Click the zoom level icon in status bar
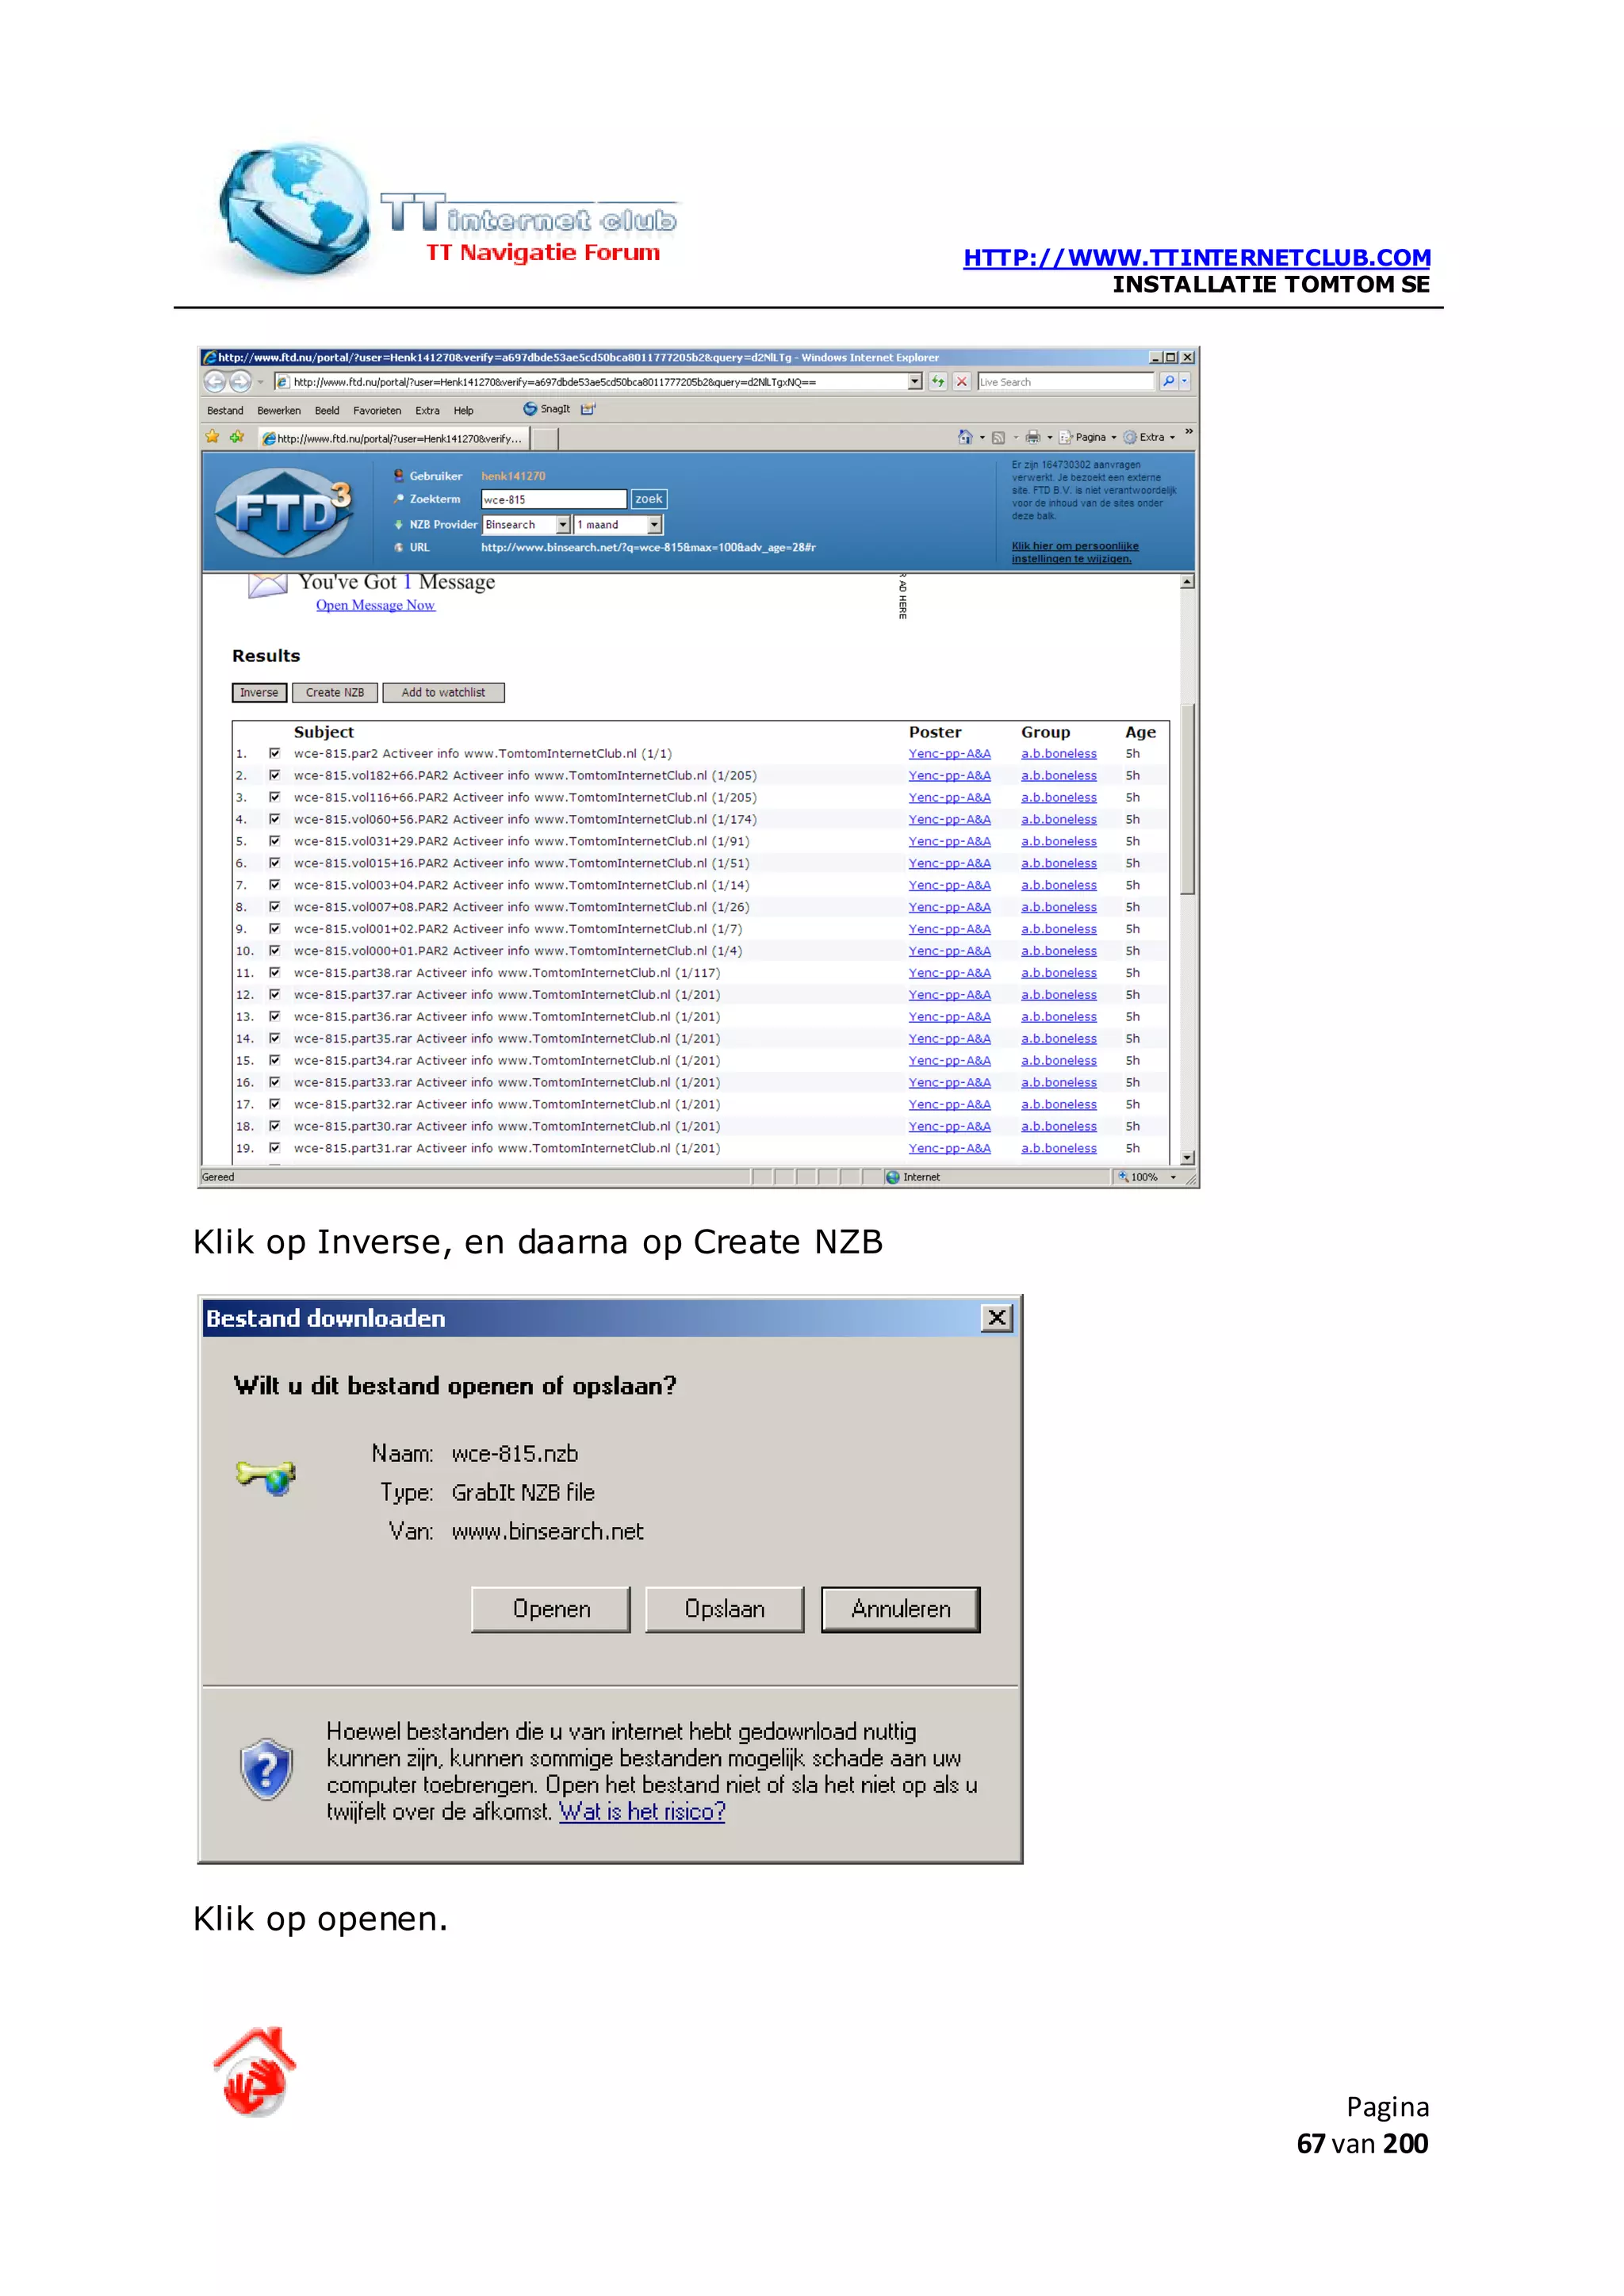1624x2296 pixels. pos(1123,1177)
